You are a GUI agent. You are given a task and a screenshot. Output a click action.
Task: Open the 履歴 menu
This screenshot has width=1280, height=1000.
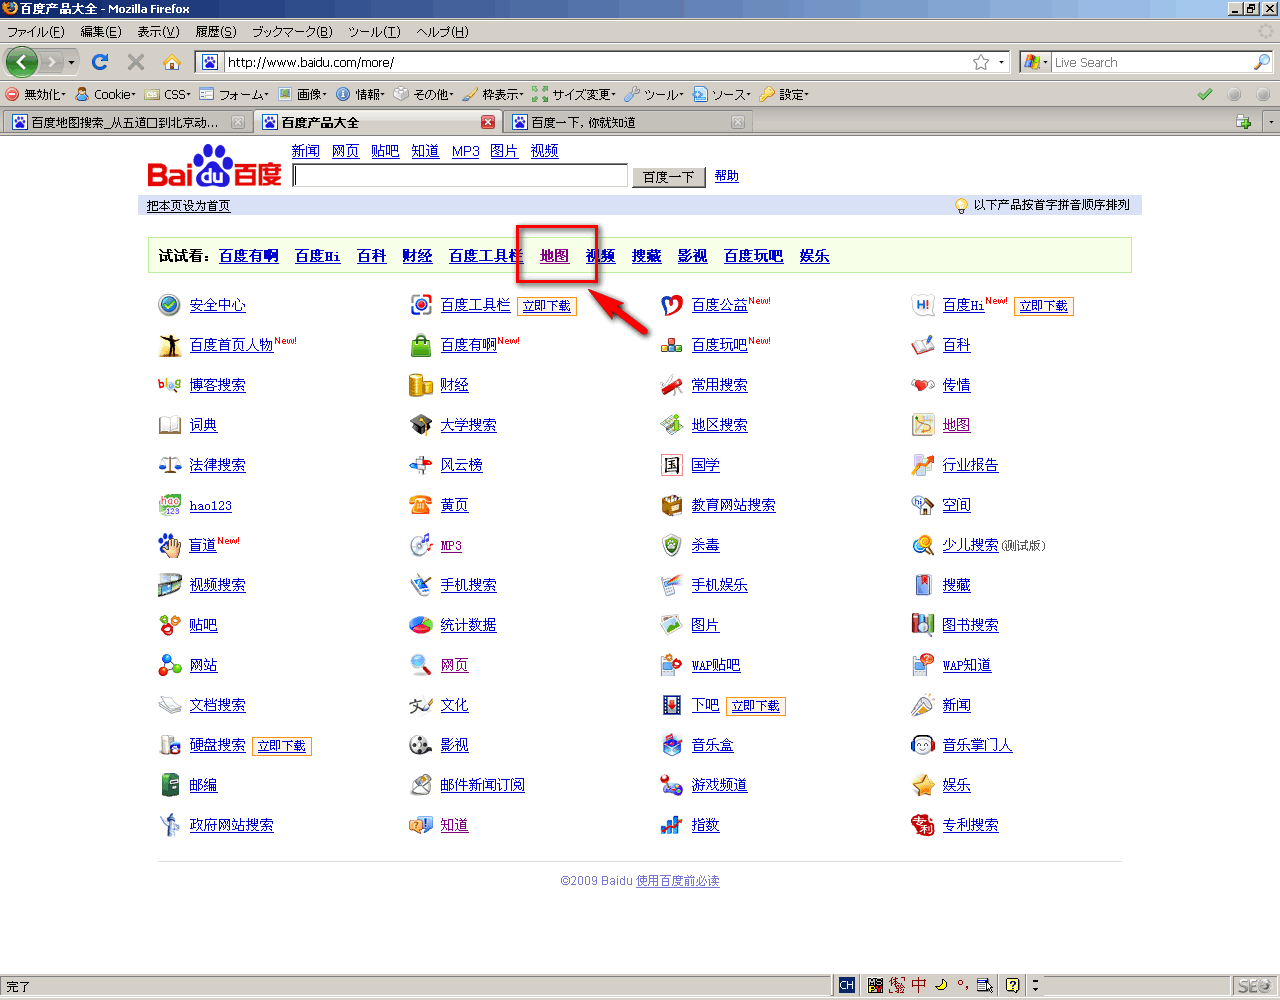[216, 32]
